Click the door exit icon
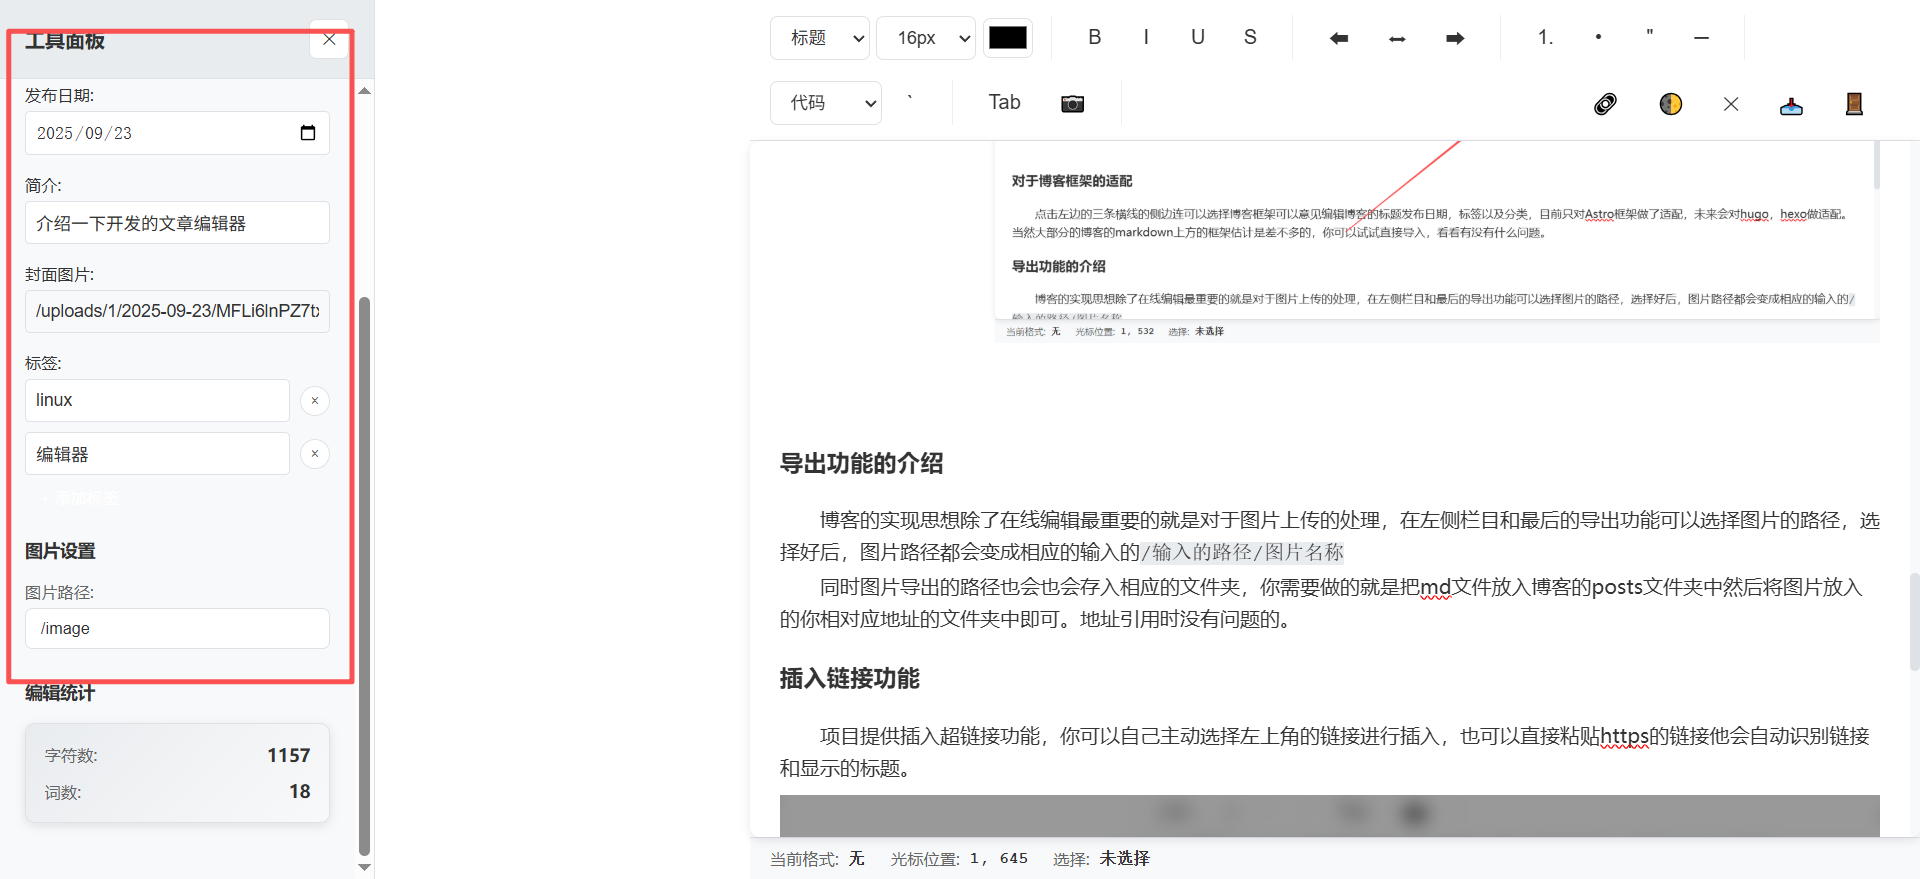1920x879 pixels. pos(1853,104)
